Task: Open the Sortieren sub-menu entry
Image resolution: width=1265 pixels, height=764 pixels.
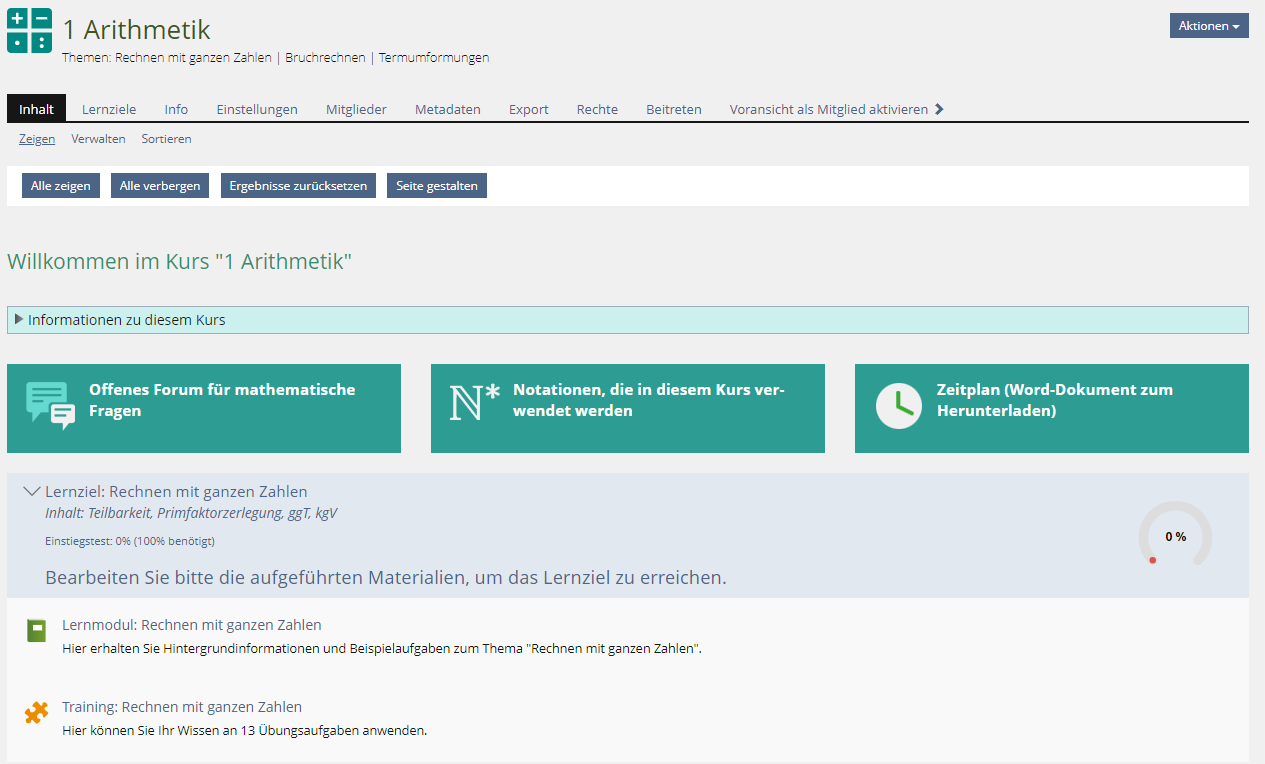Action: pos(165,138)
